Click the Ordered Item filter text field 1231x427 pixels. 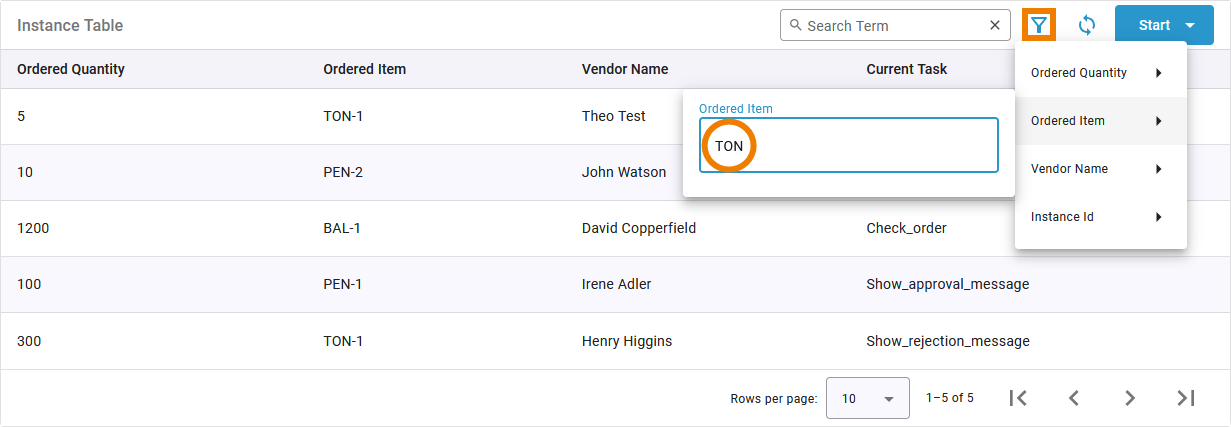[860, 146]
